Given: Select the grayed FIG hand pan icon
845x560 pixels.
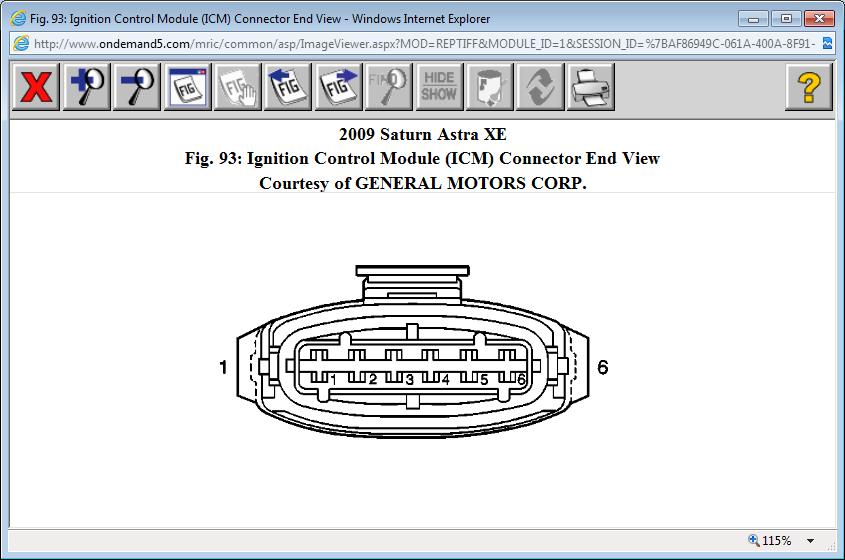Looking at the screenshot, I should click(237, 87).
